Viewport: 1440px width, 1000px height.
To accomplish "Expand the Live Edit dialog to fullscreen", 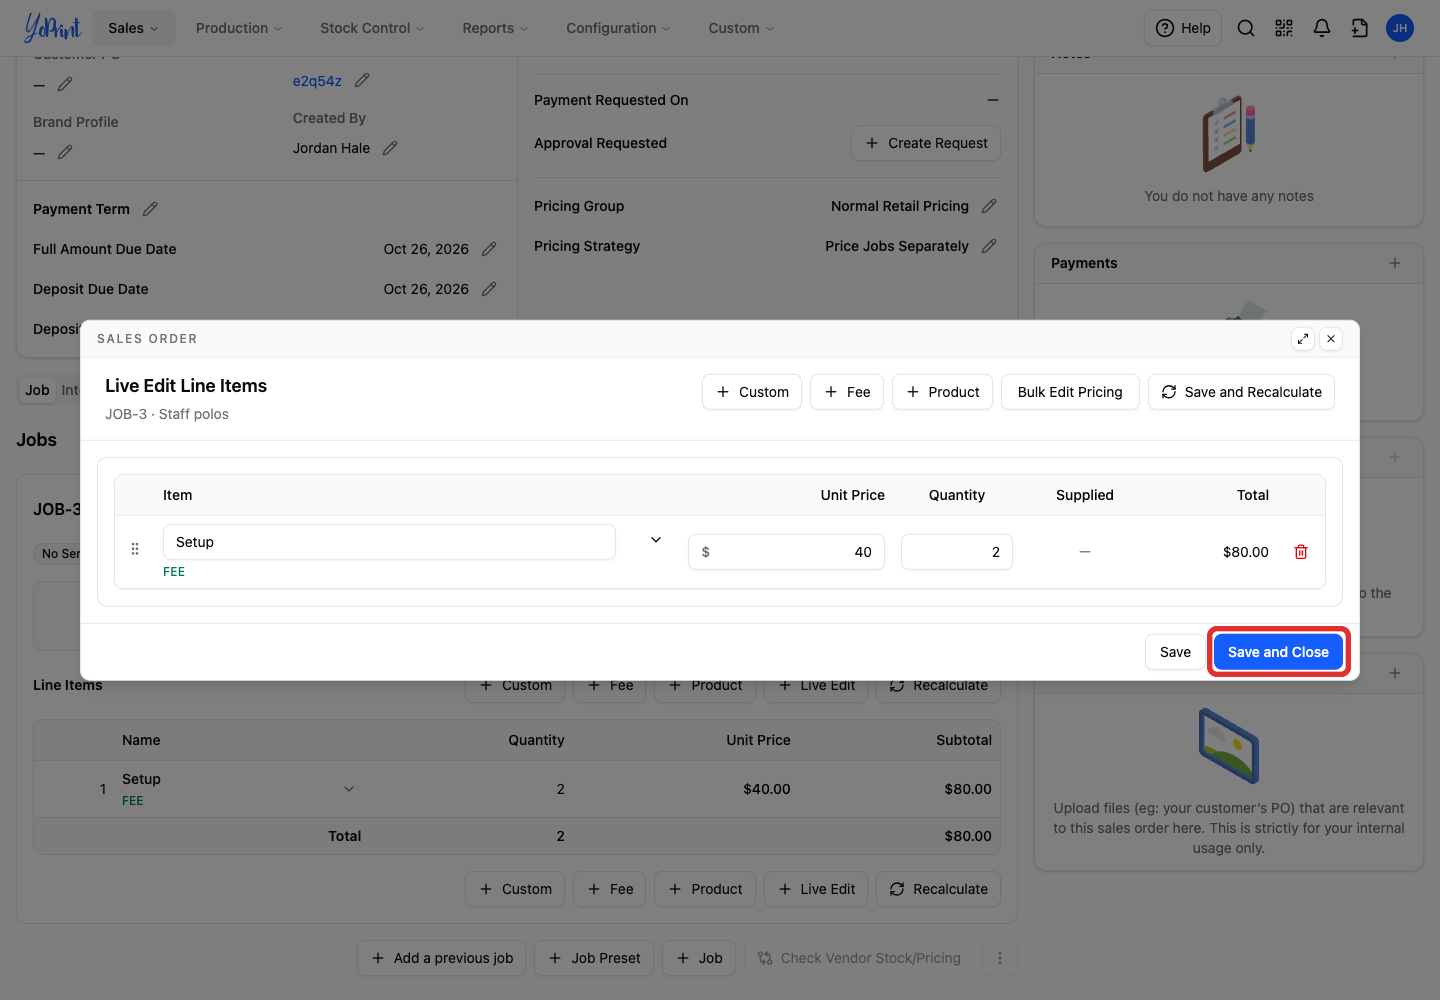I will pos(1303,339).
